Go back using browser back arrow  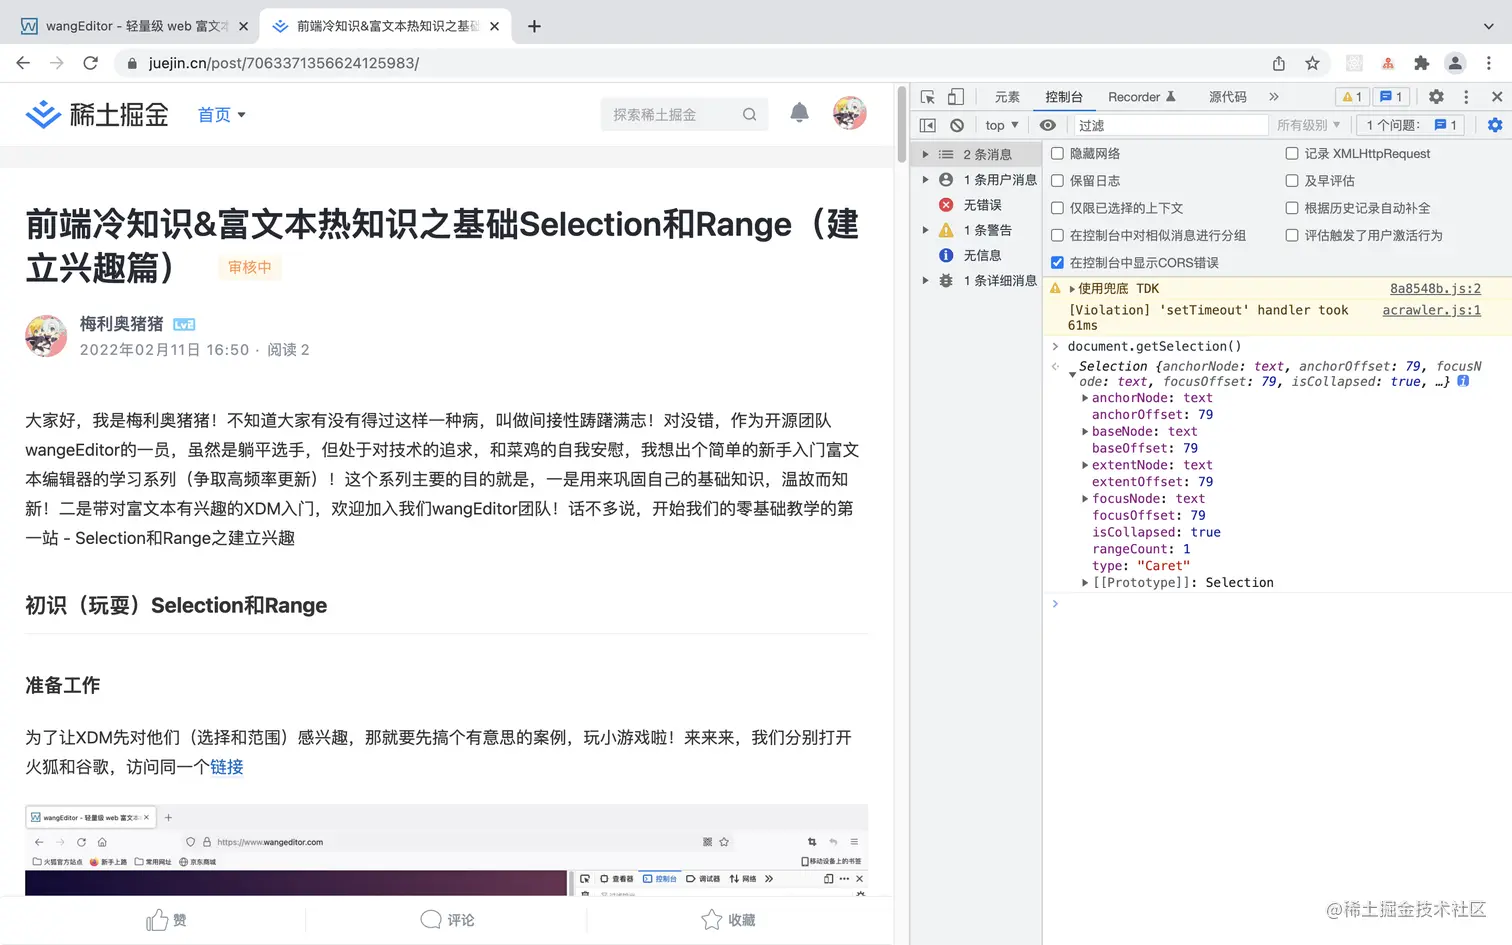(x=23, y=63)
